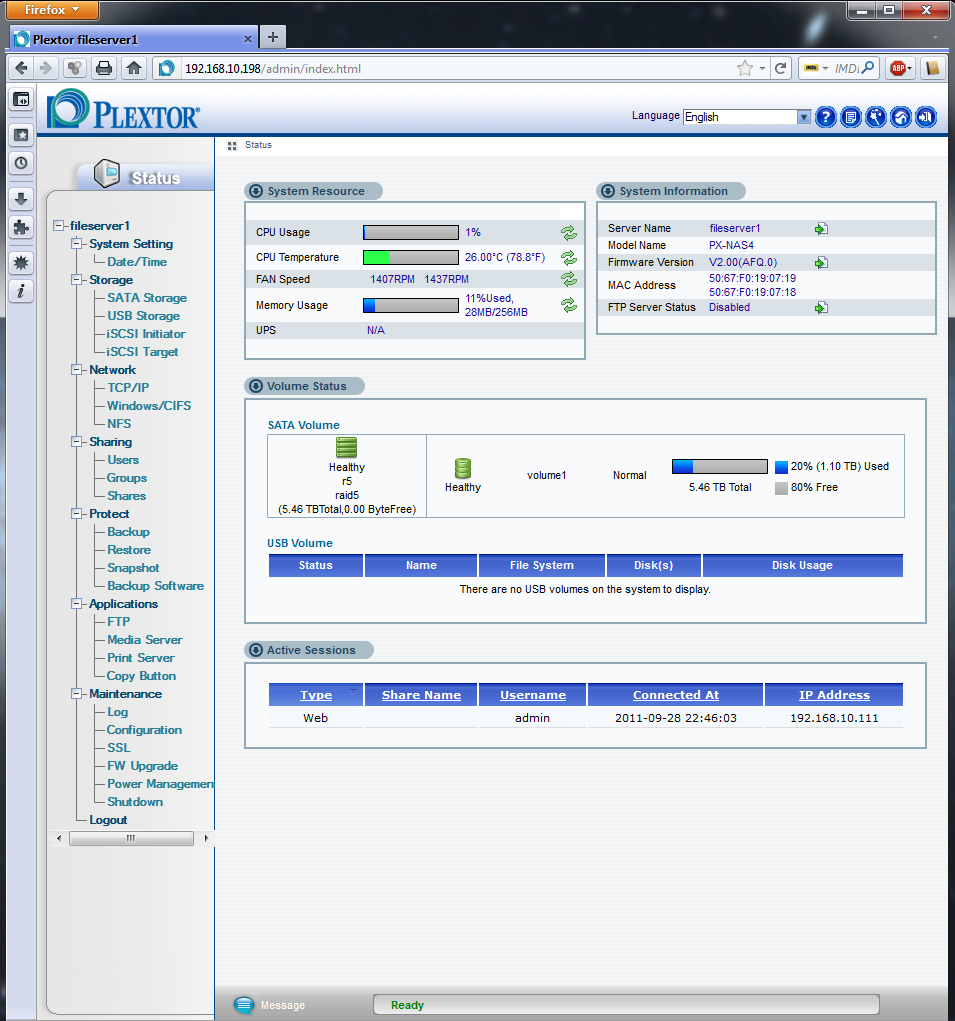This screenshot has height=1021, width=955.
Task: Click the go icon beside Firmware Version
Action: point(822,262)
